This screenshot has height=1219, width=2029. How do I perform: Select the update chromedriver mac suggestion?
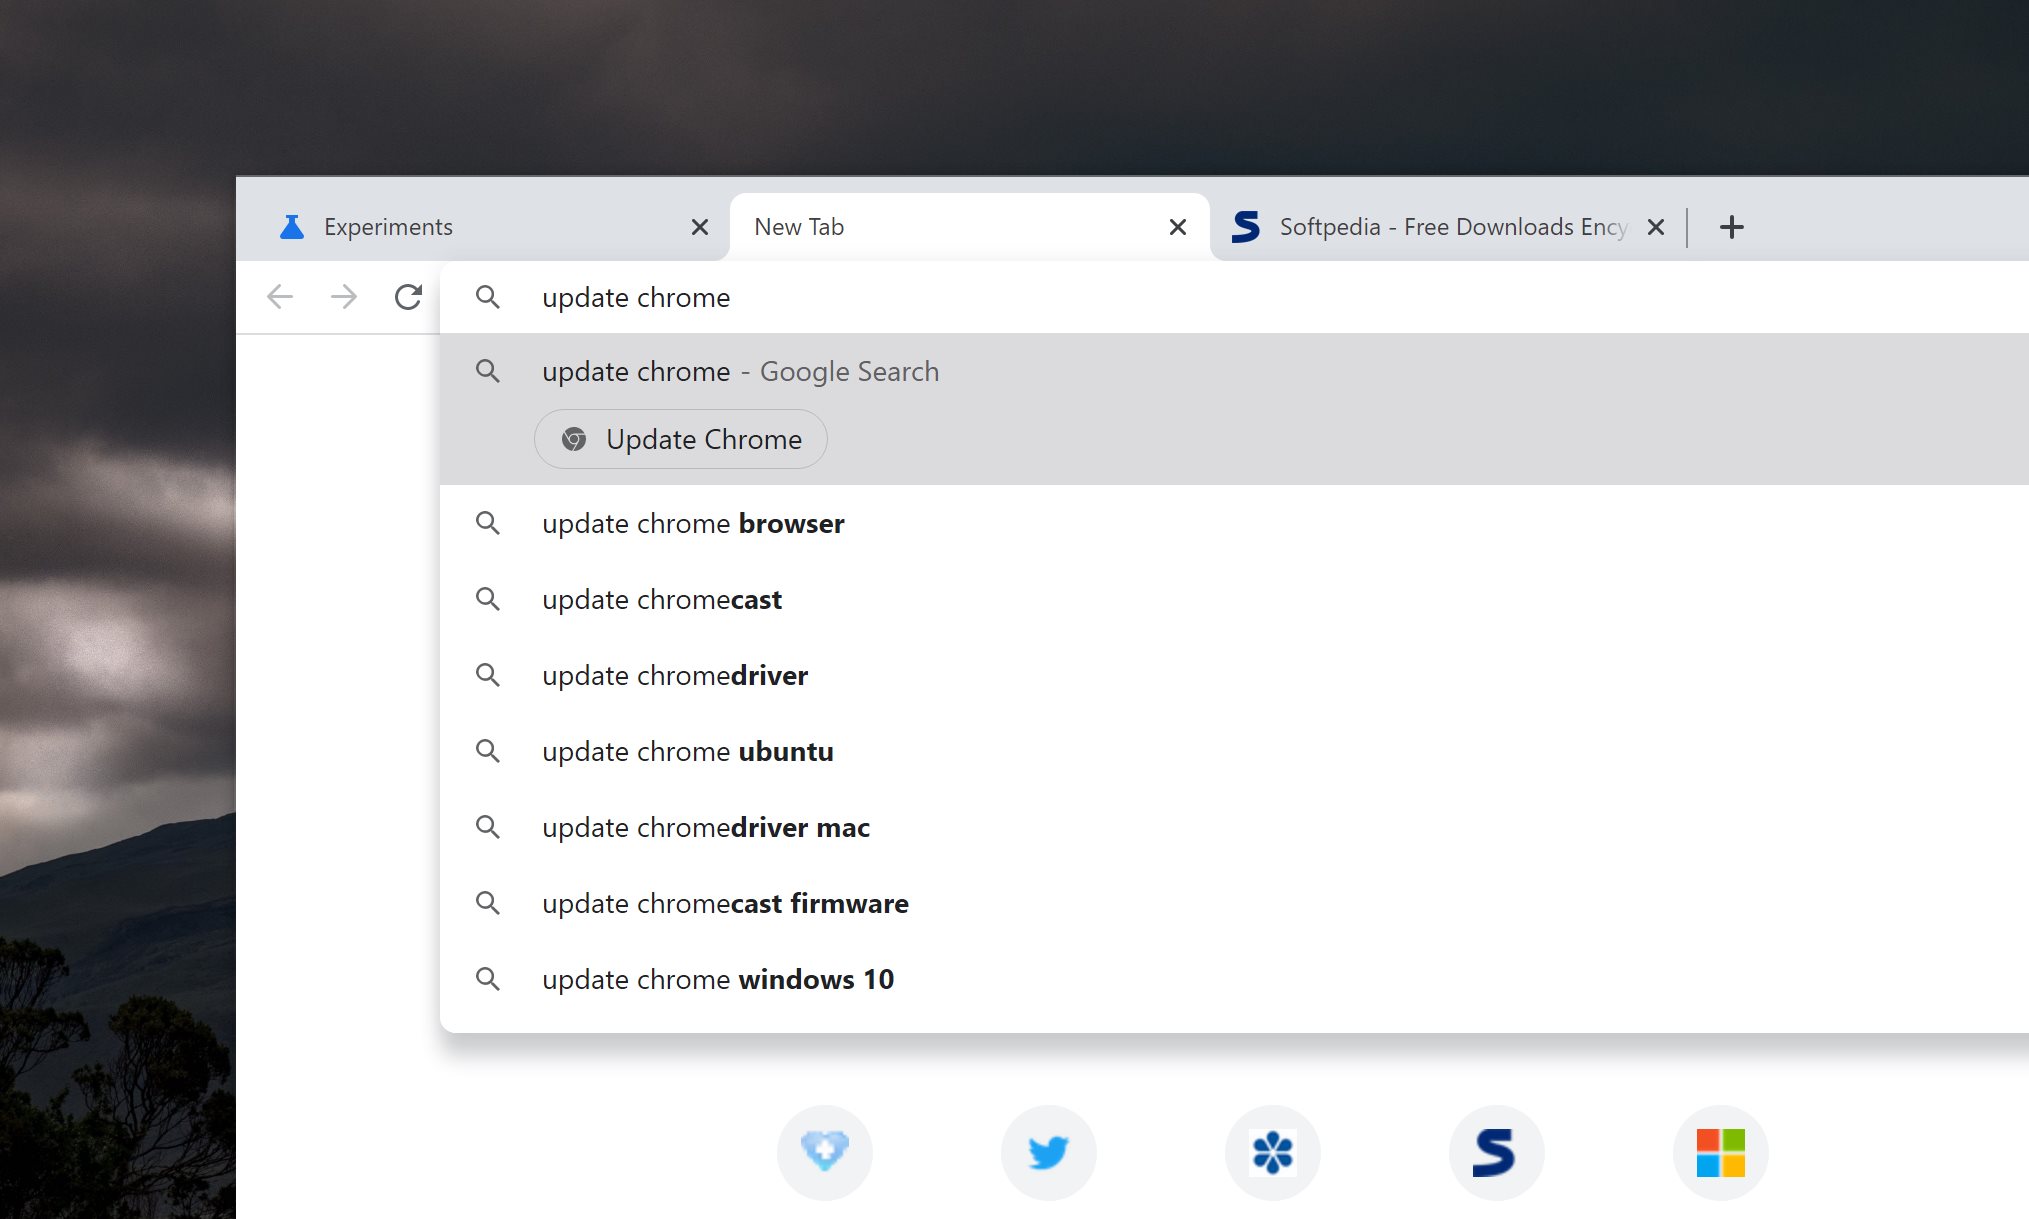[x=706, y=827]
